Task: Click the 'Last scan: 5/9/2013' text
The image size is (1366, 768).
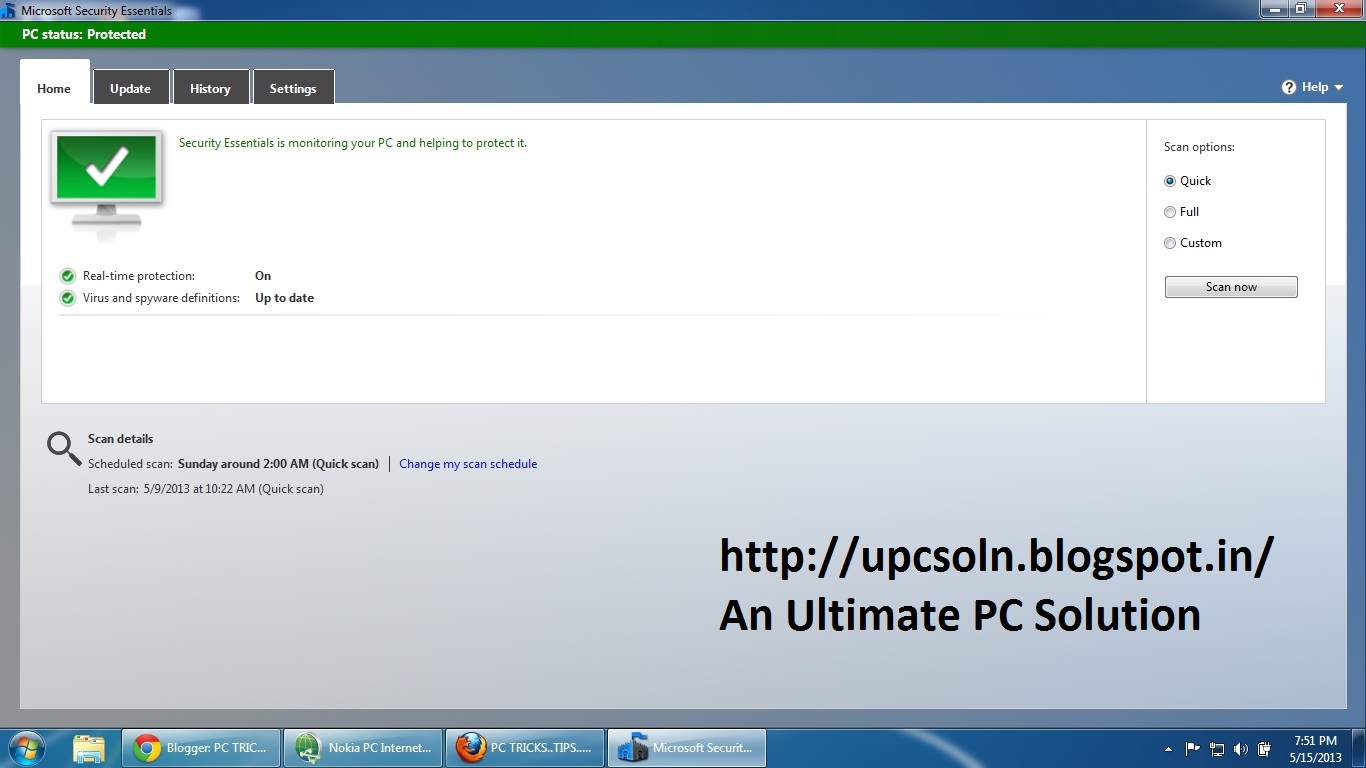Action: (x=206, y=489)
